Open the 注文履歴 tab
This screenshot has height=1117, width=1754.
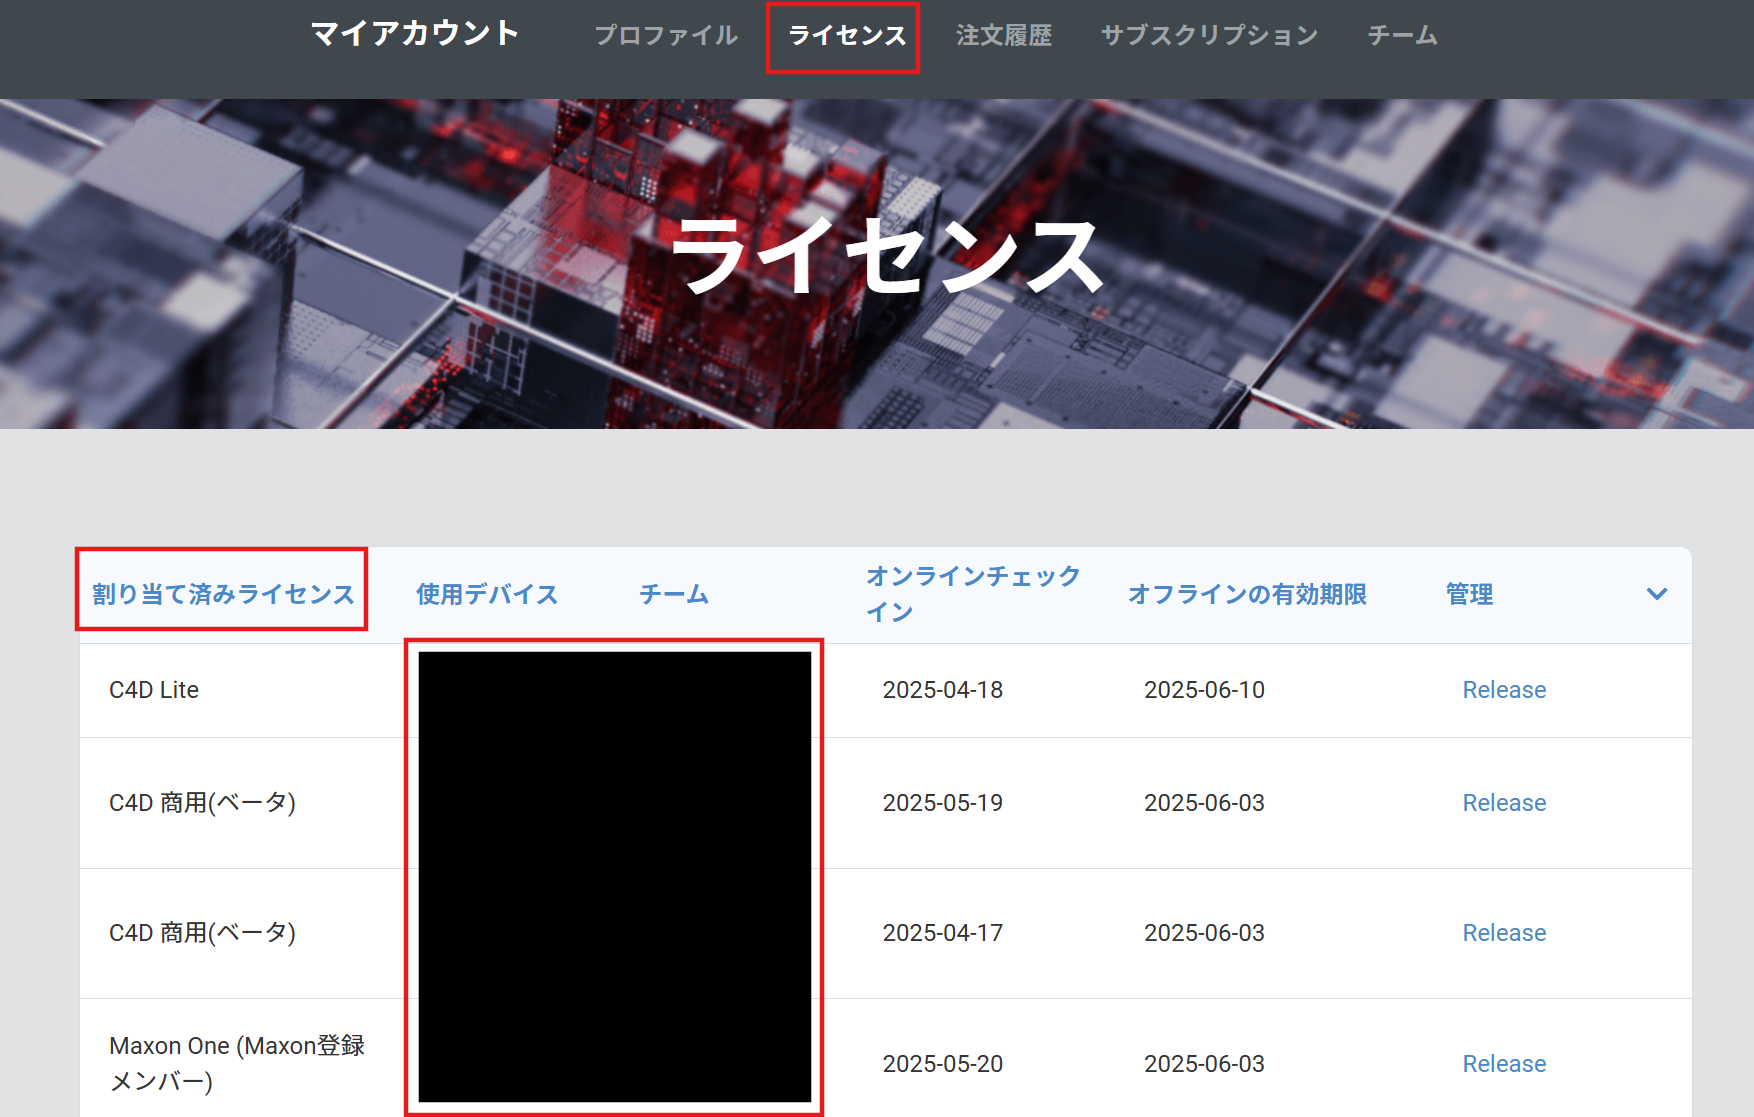pos(1004,35)
